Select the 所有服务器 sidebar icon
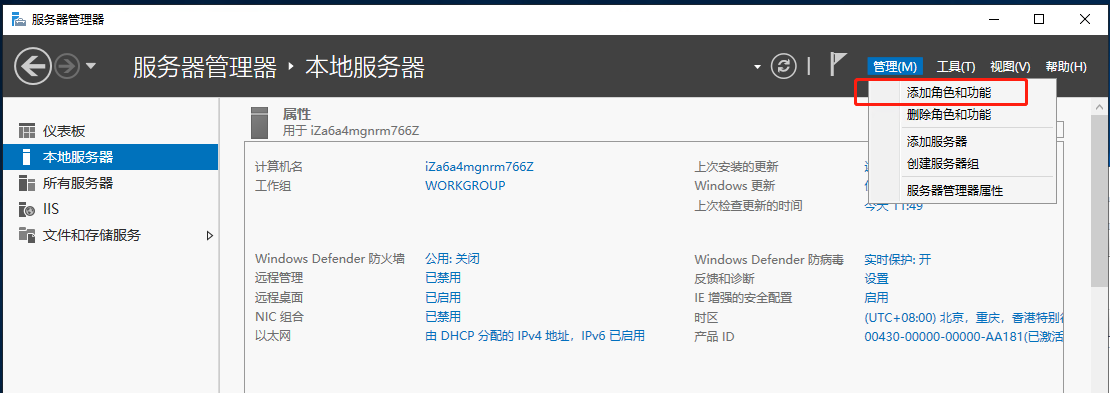Viewport: 1110px width, 393px height. [x=27, y=183]
